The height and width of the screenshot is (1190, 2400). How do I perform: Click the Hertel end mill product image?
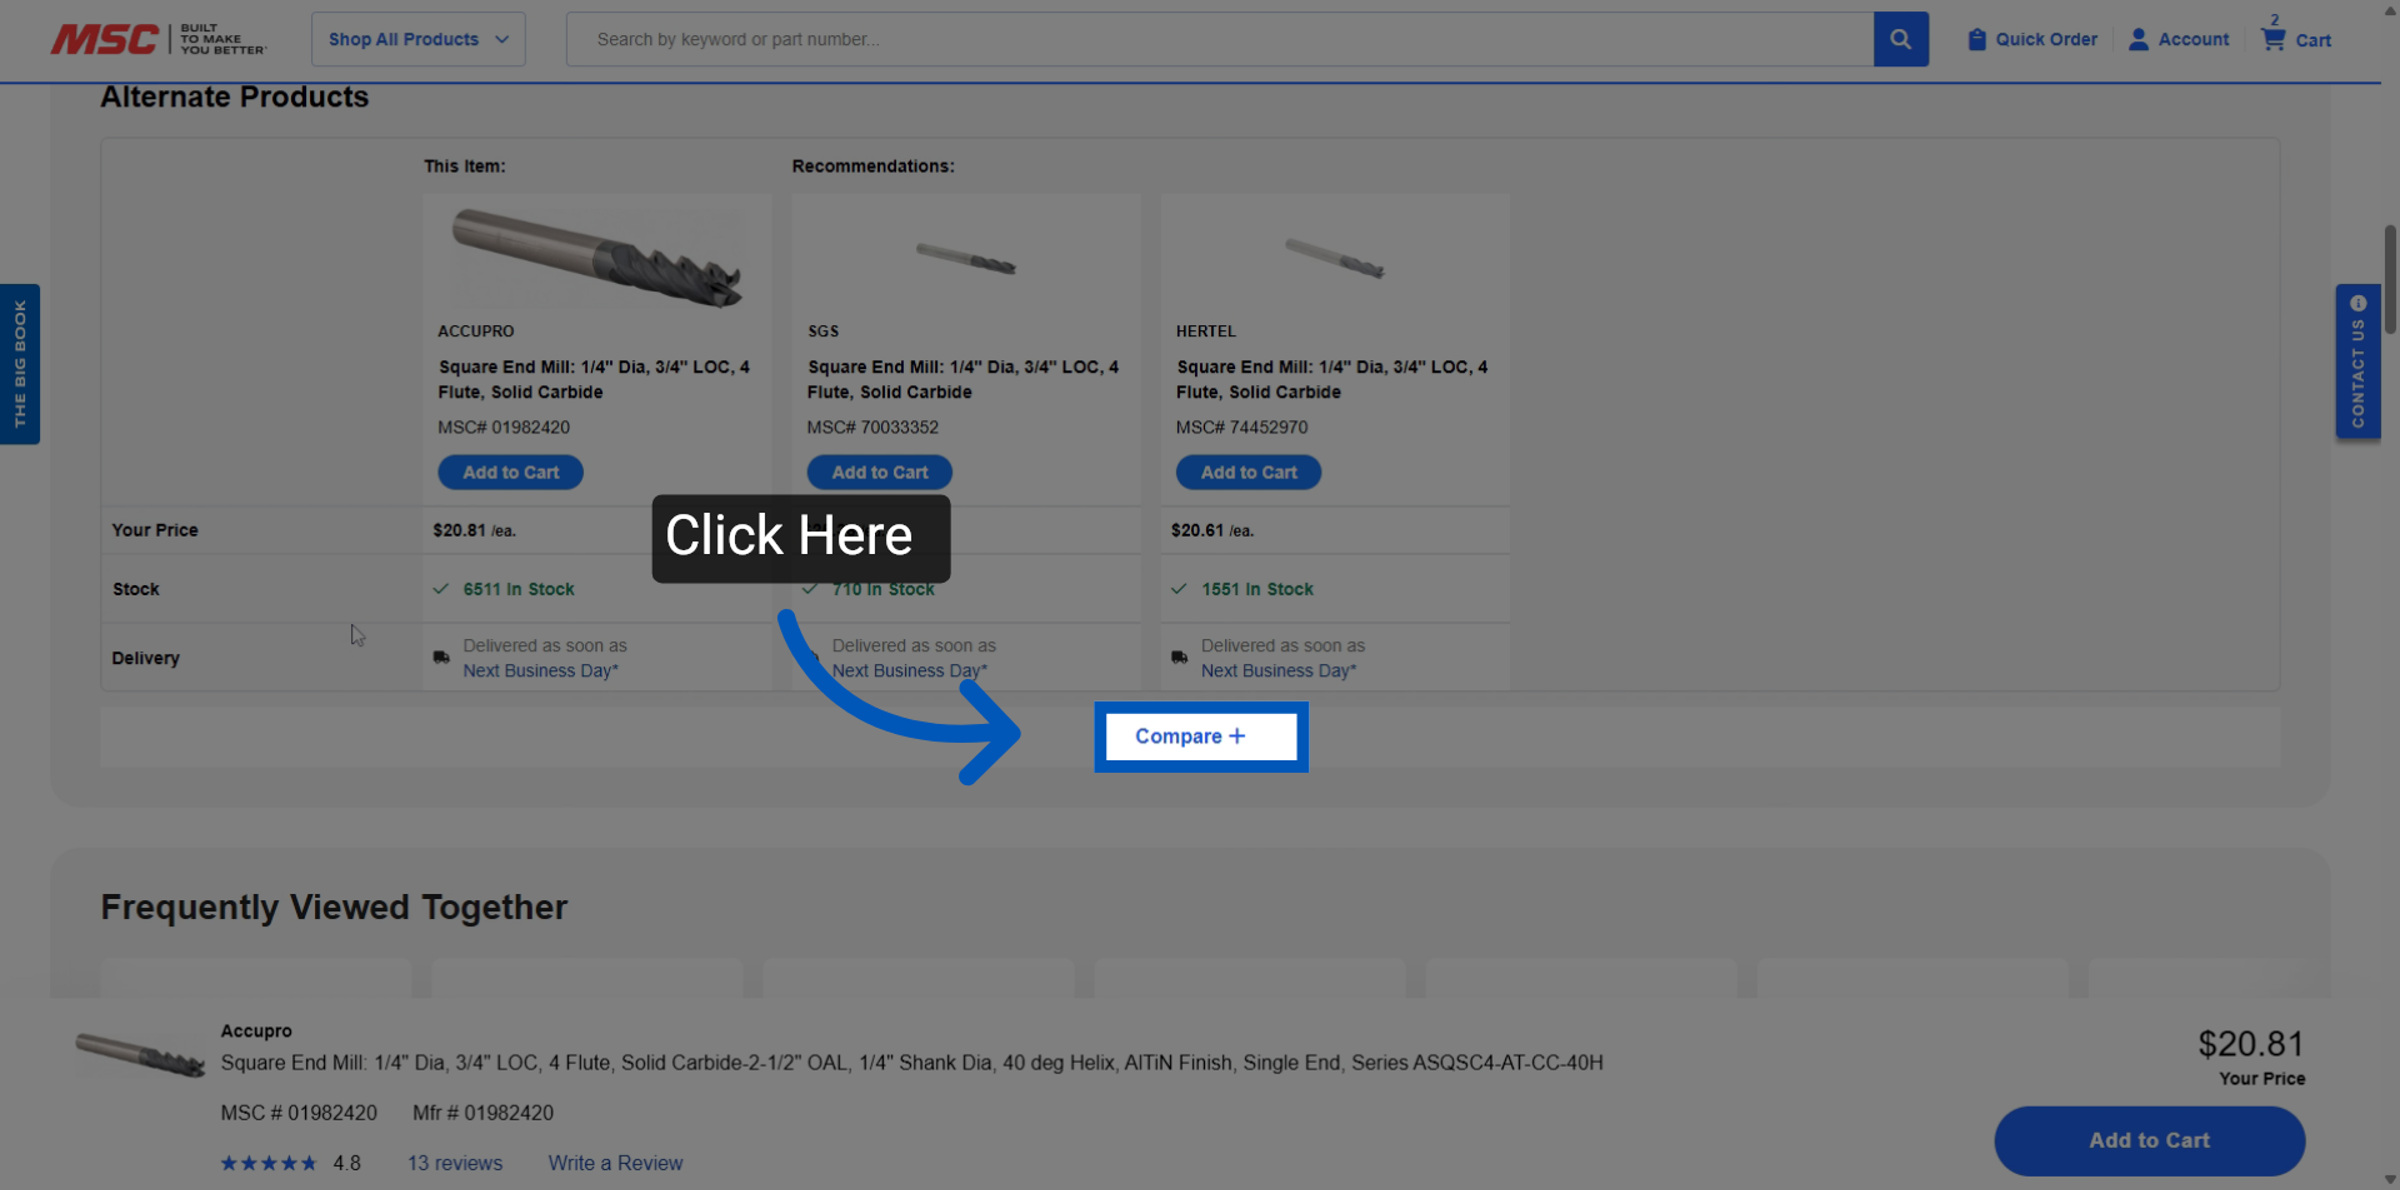[x=1335, y=258]
